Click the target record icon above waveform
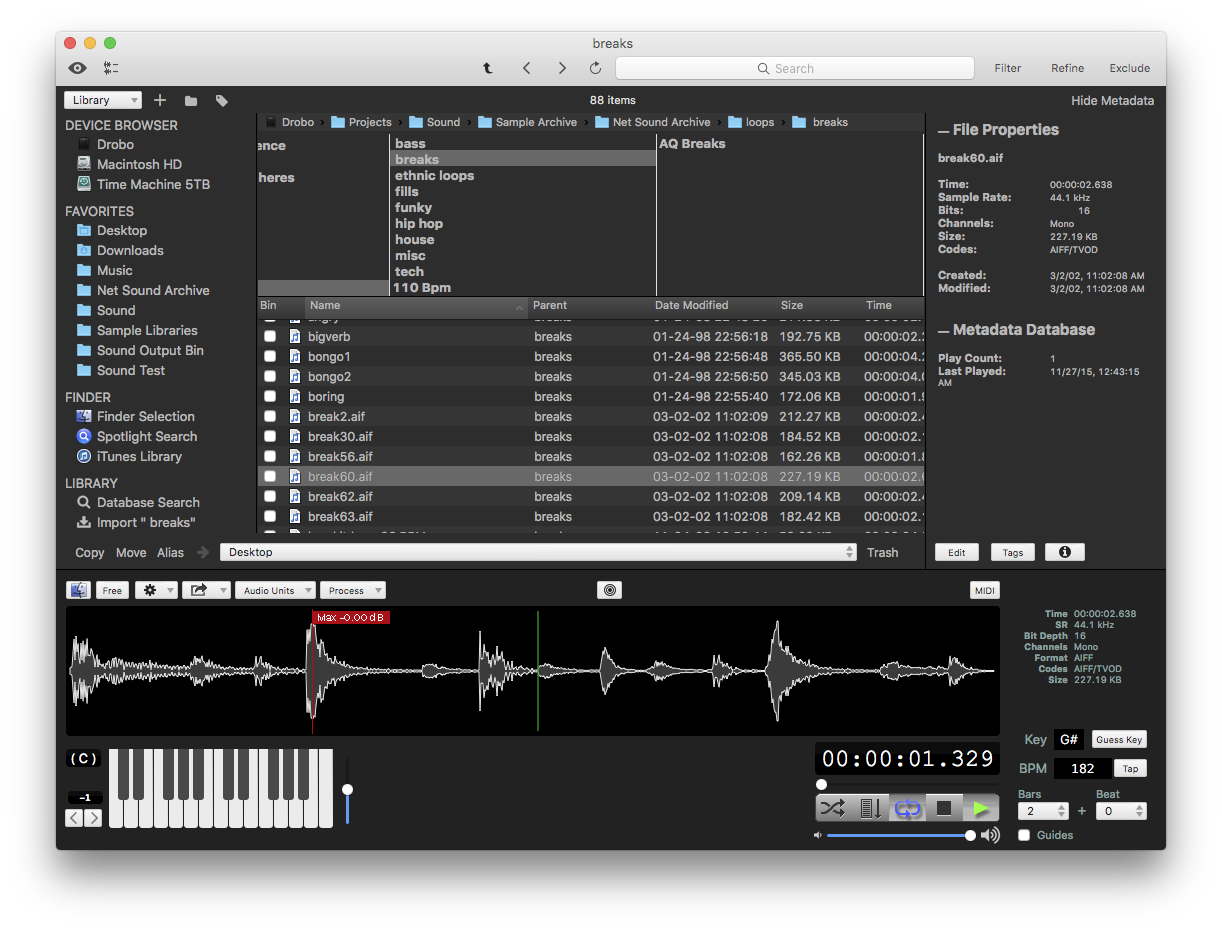 (x=609, y=590)
